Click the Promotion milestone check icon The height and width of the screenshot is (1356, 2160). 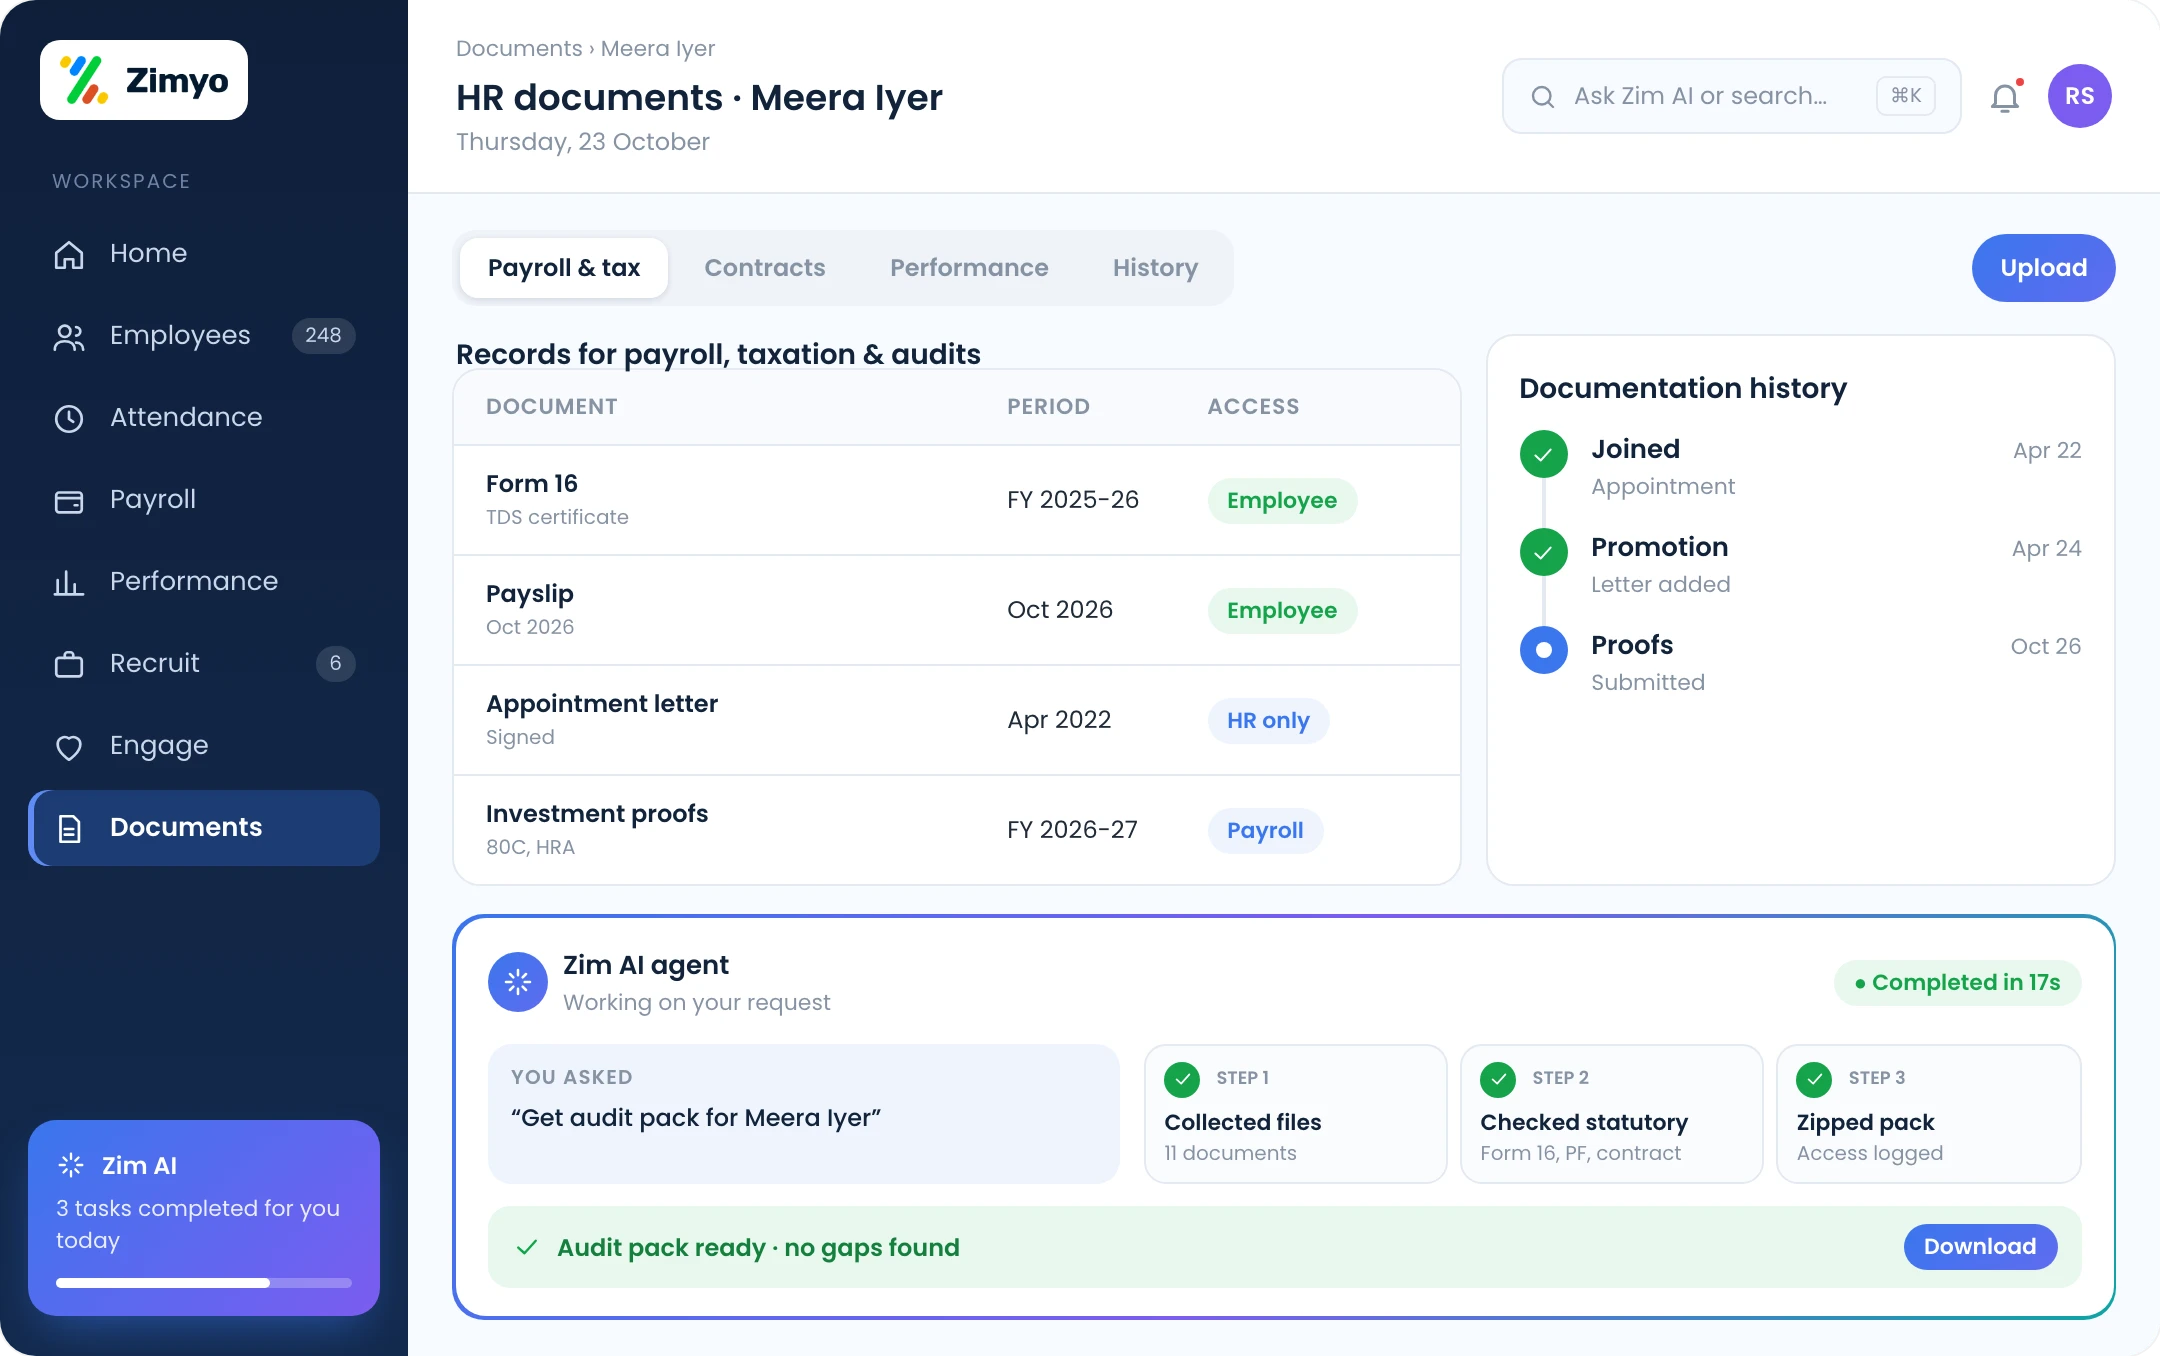(1544, 552)
